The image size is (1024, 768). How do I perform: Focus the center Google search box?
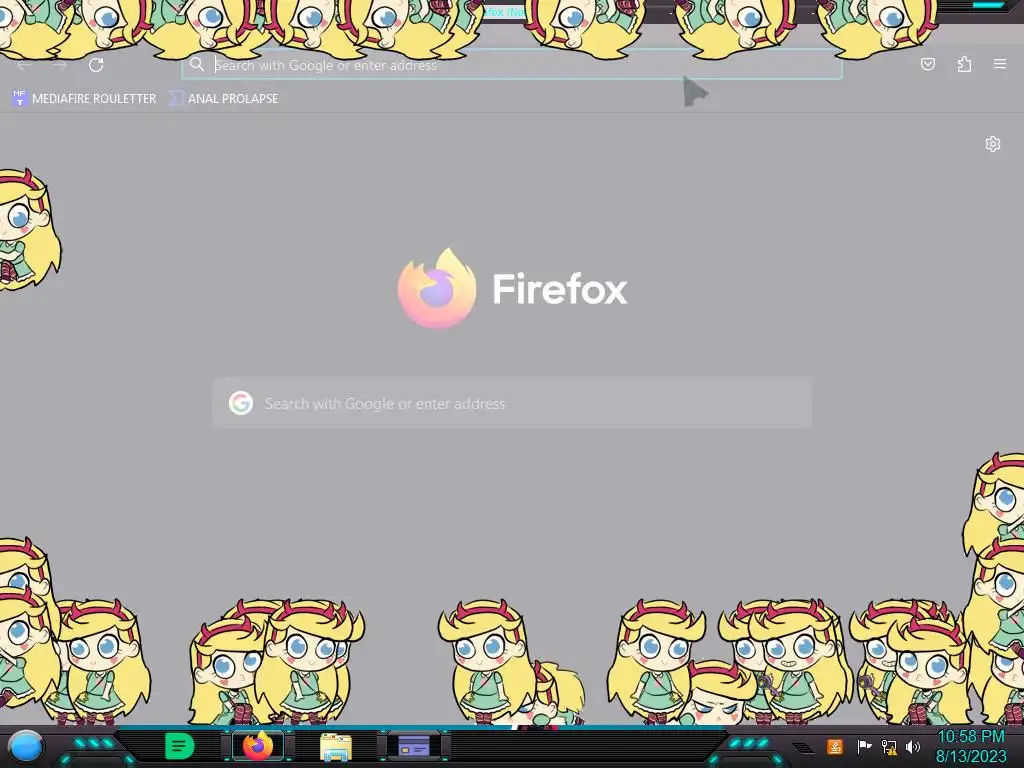[x=512, y=403]
